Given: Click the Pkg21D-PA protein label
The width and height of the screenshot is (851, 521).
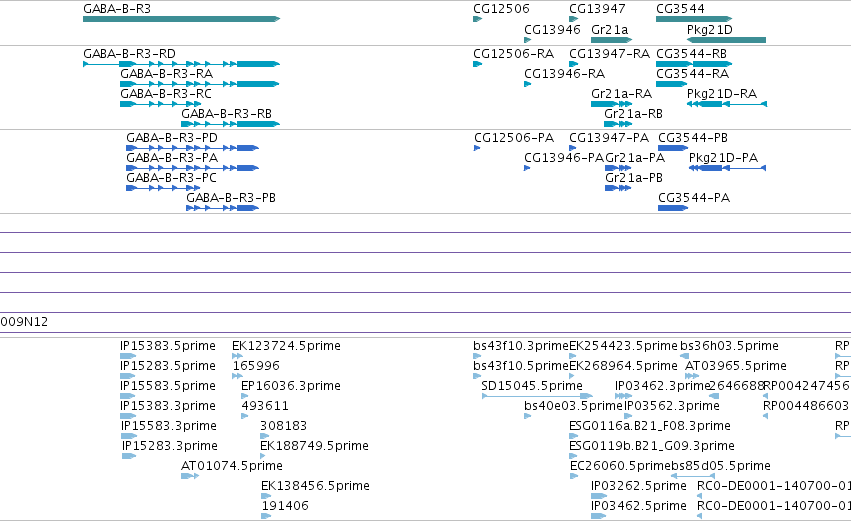Looking at the screenshot, I should pyautogui.click(x=723, y=158).
